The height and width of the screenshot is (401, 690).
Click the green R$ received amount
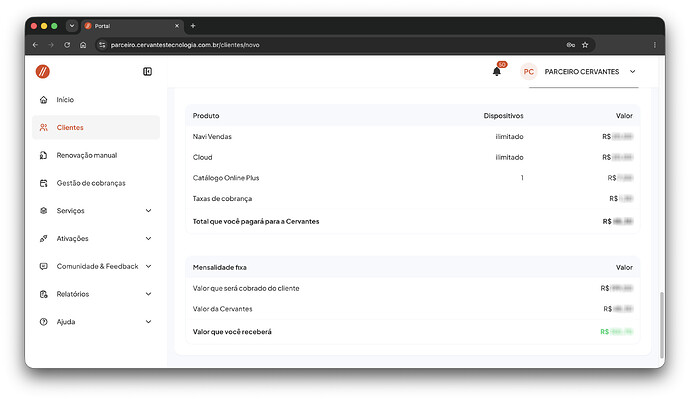[x=617, y=332]
